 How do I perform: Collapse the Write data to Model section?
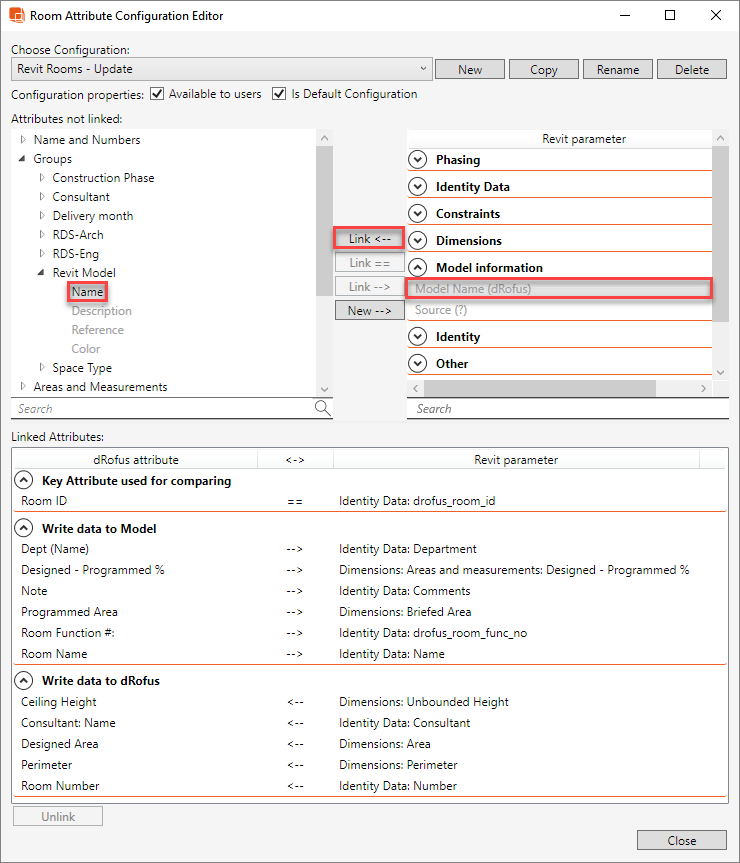pos(25,529)
